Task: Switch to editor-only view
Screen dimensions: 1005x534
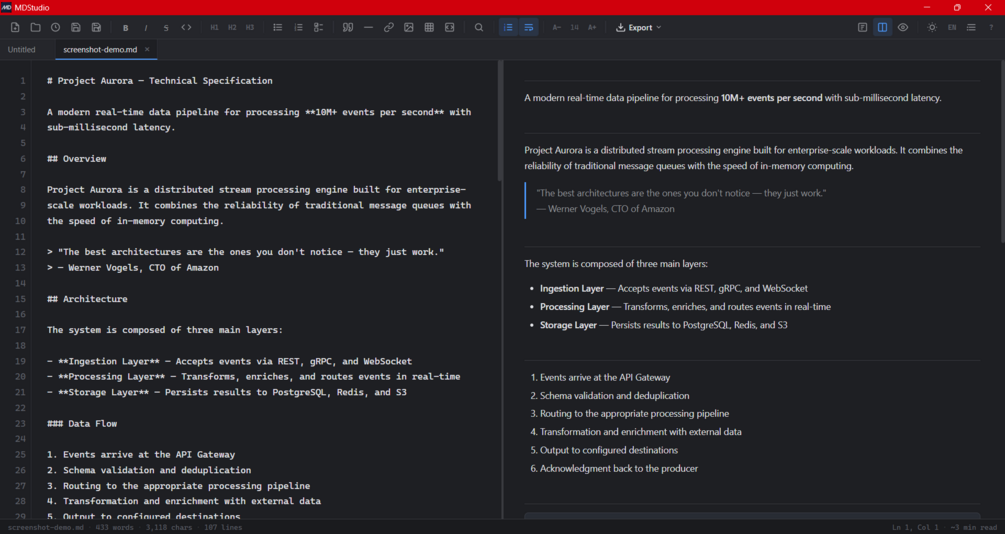Action: tap(863, 28)
